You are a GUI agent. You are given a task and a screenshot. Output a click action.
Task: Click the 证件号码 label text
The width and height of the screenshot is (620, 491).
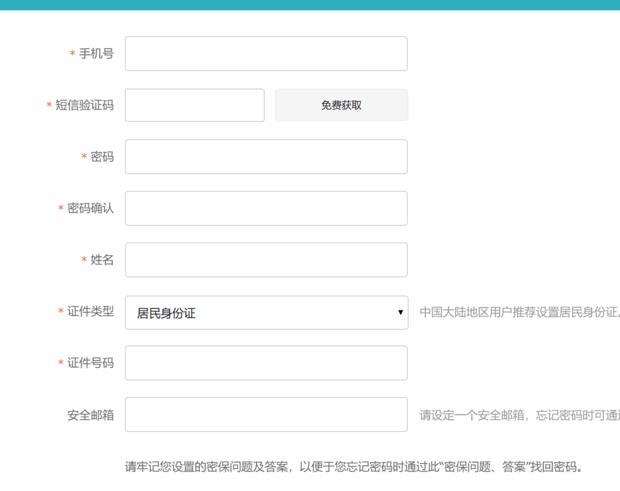coord(90,363)
